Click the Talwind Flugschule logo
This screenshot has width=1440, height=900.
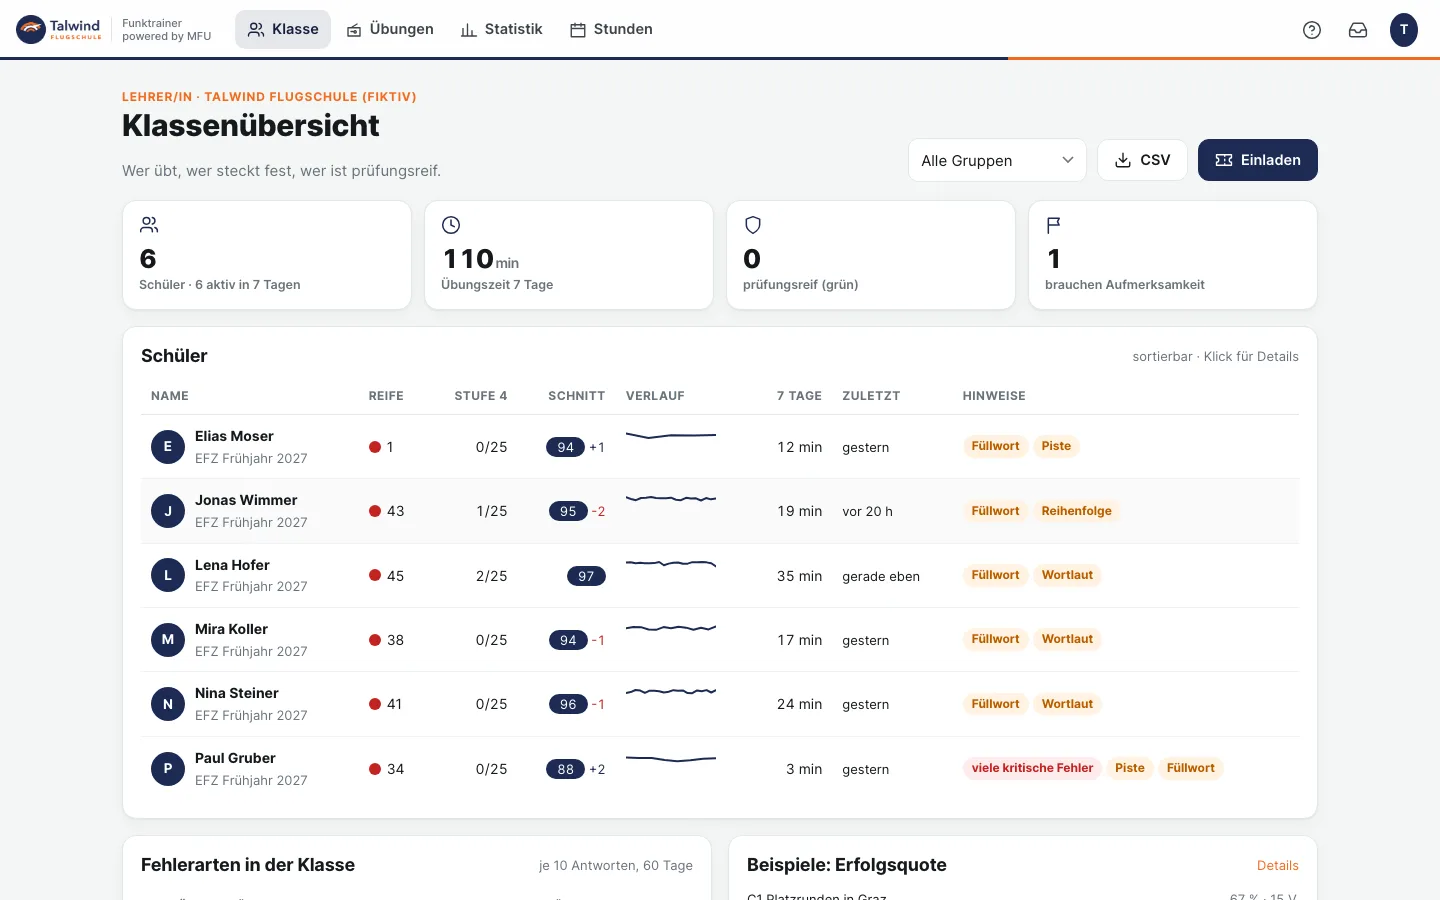click(x=60, y=30)
